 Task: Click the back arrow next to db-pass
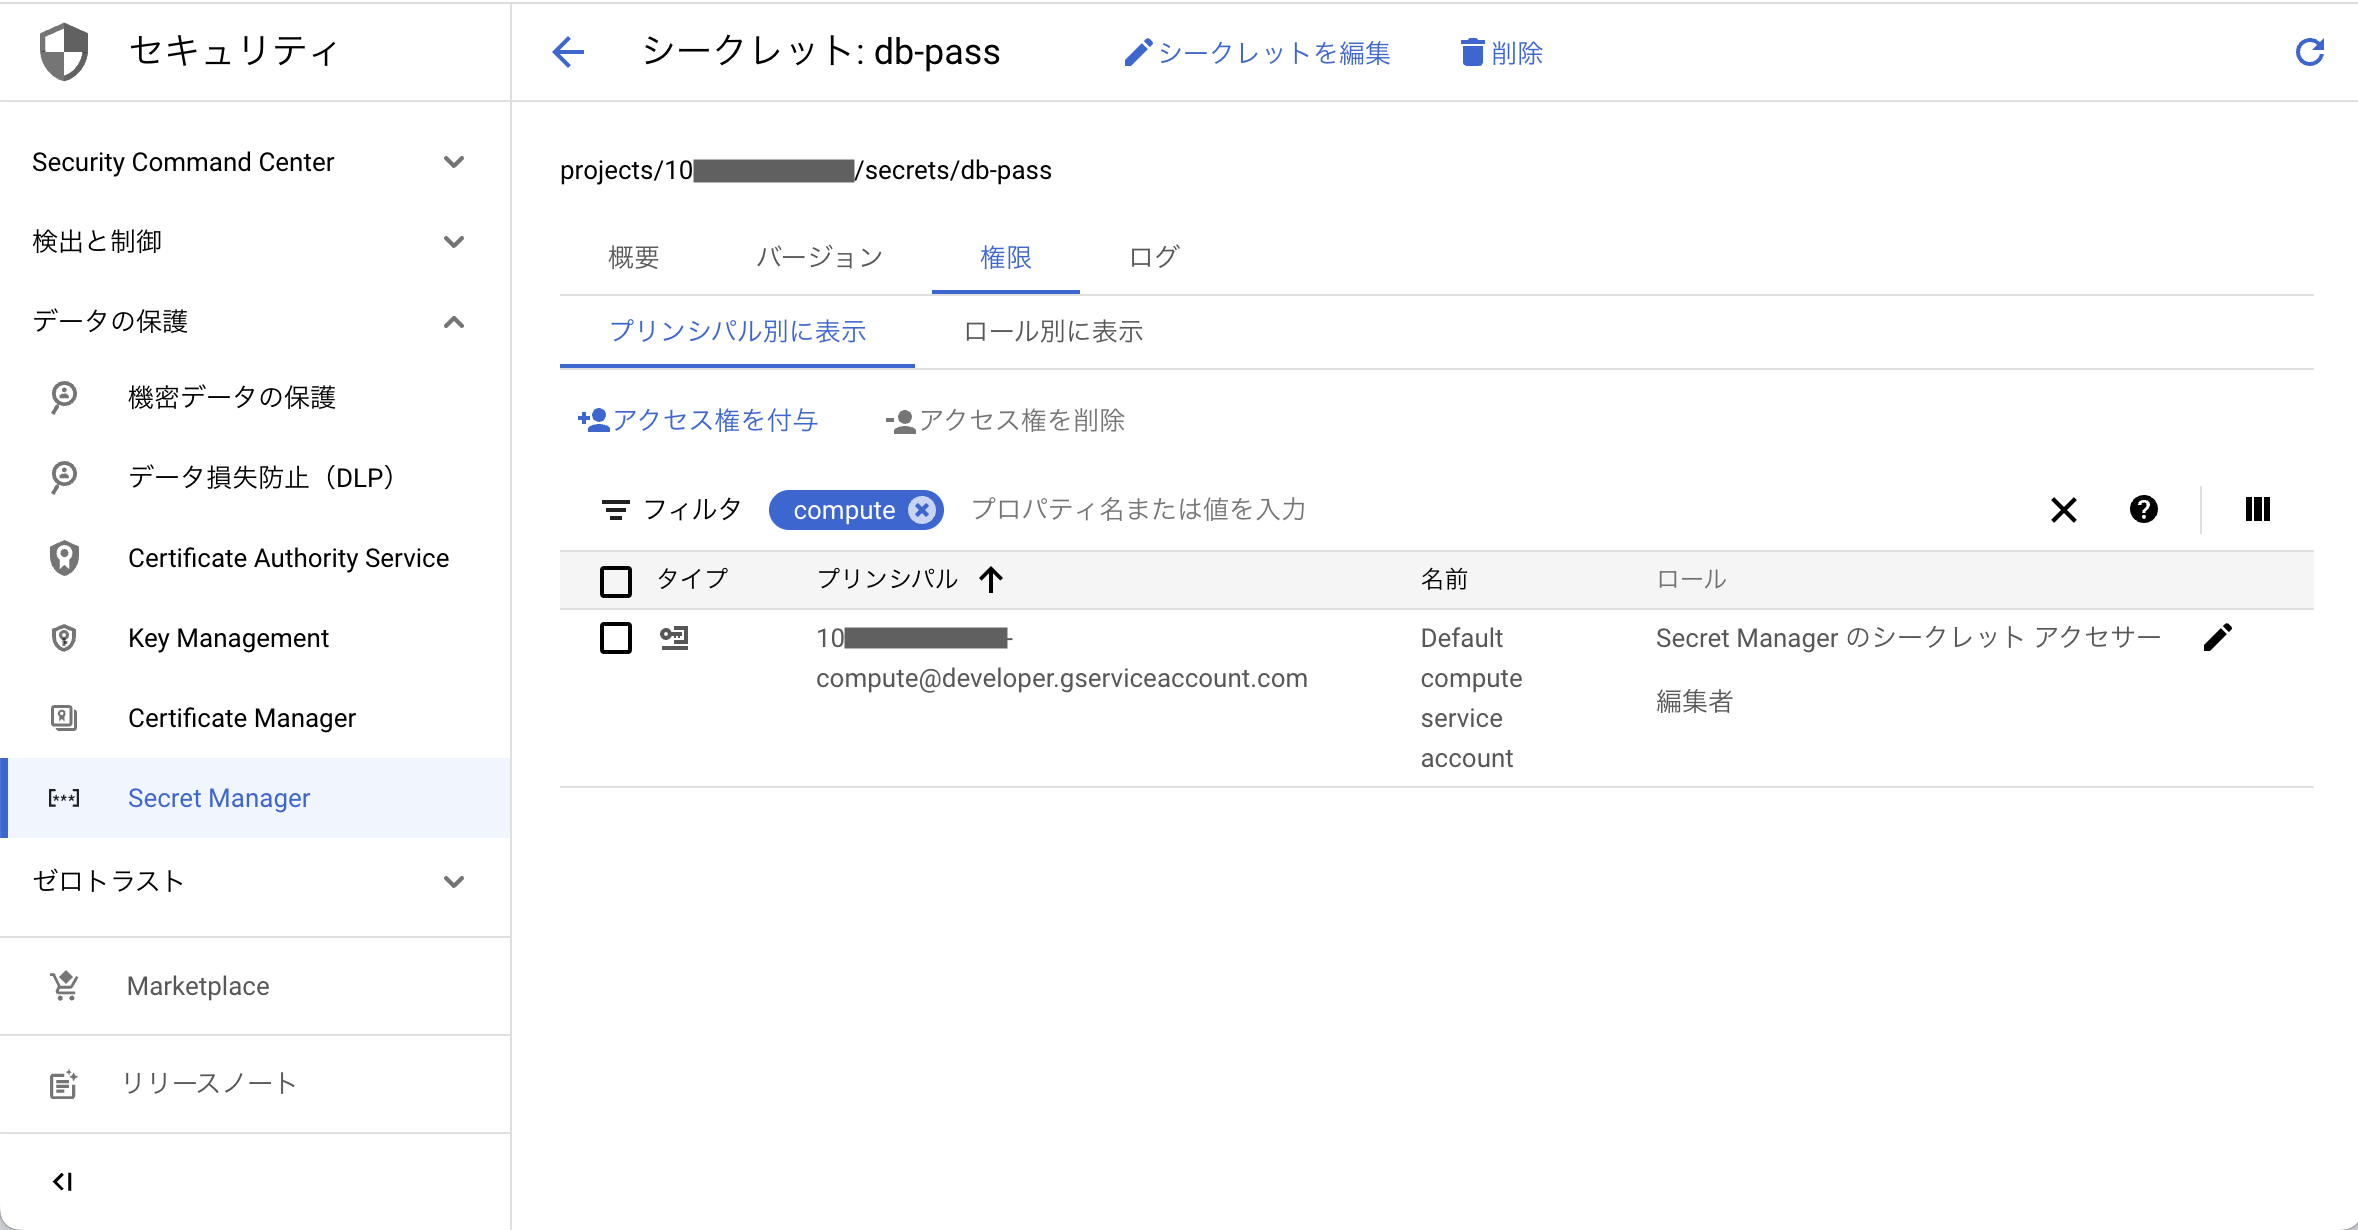(x=568, y=51)
